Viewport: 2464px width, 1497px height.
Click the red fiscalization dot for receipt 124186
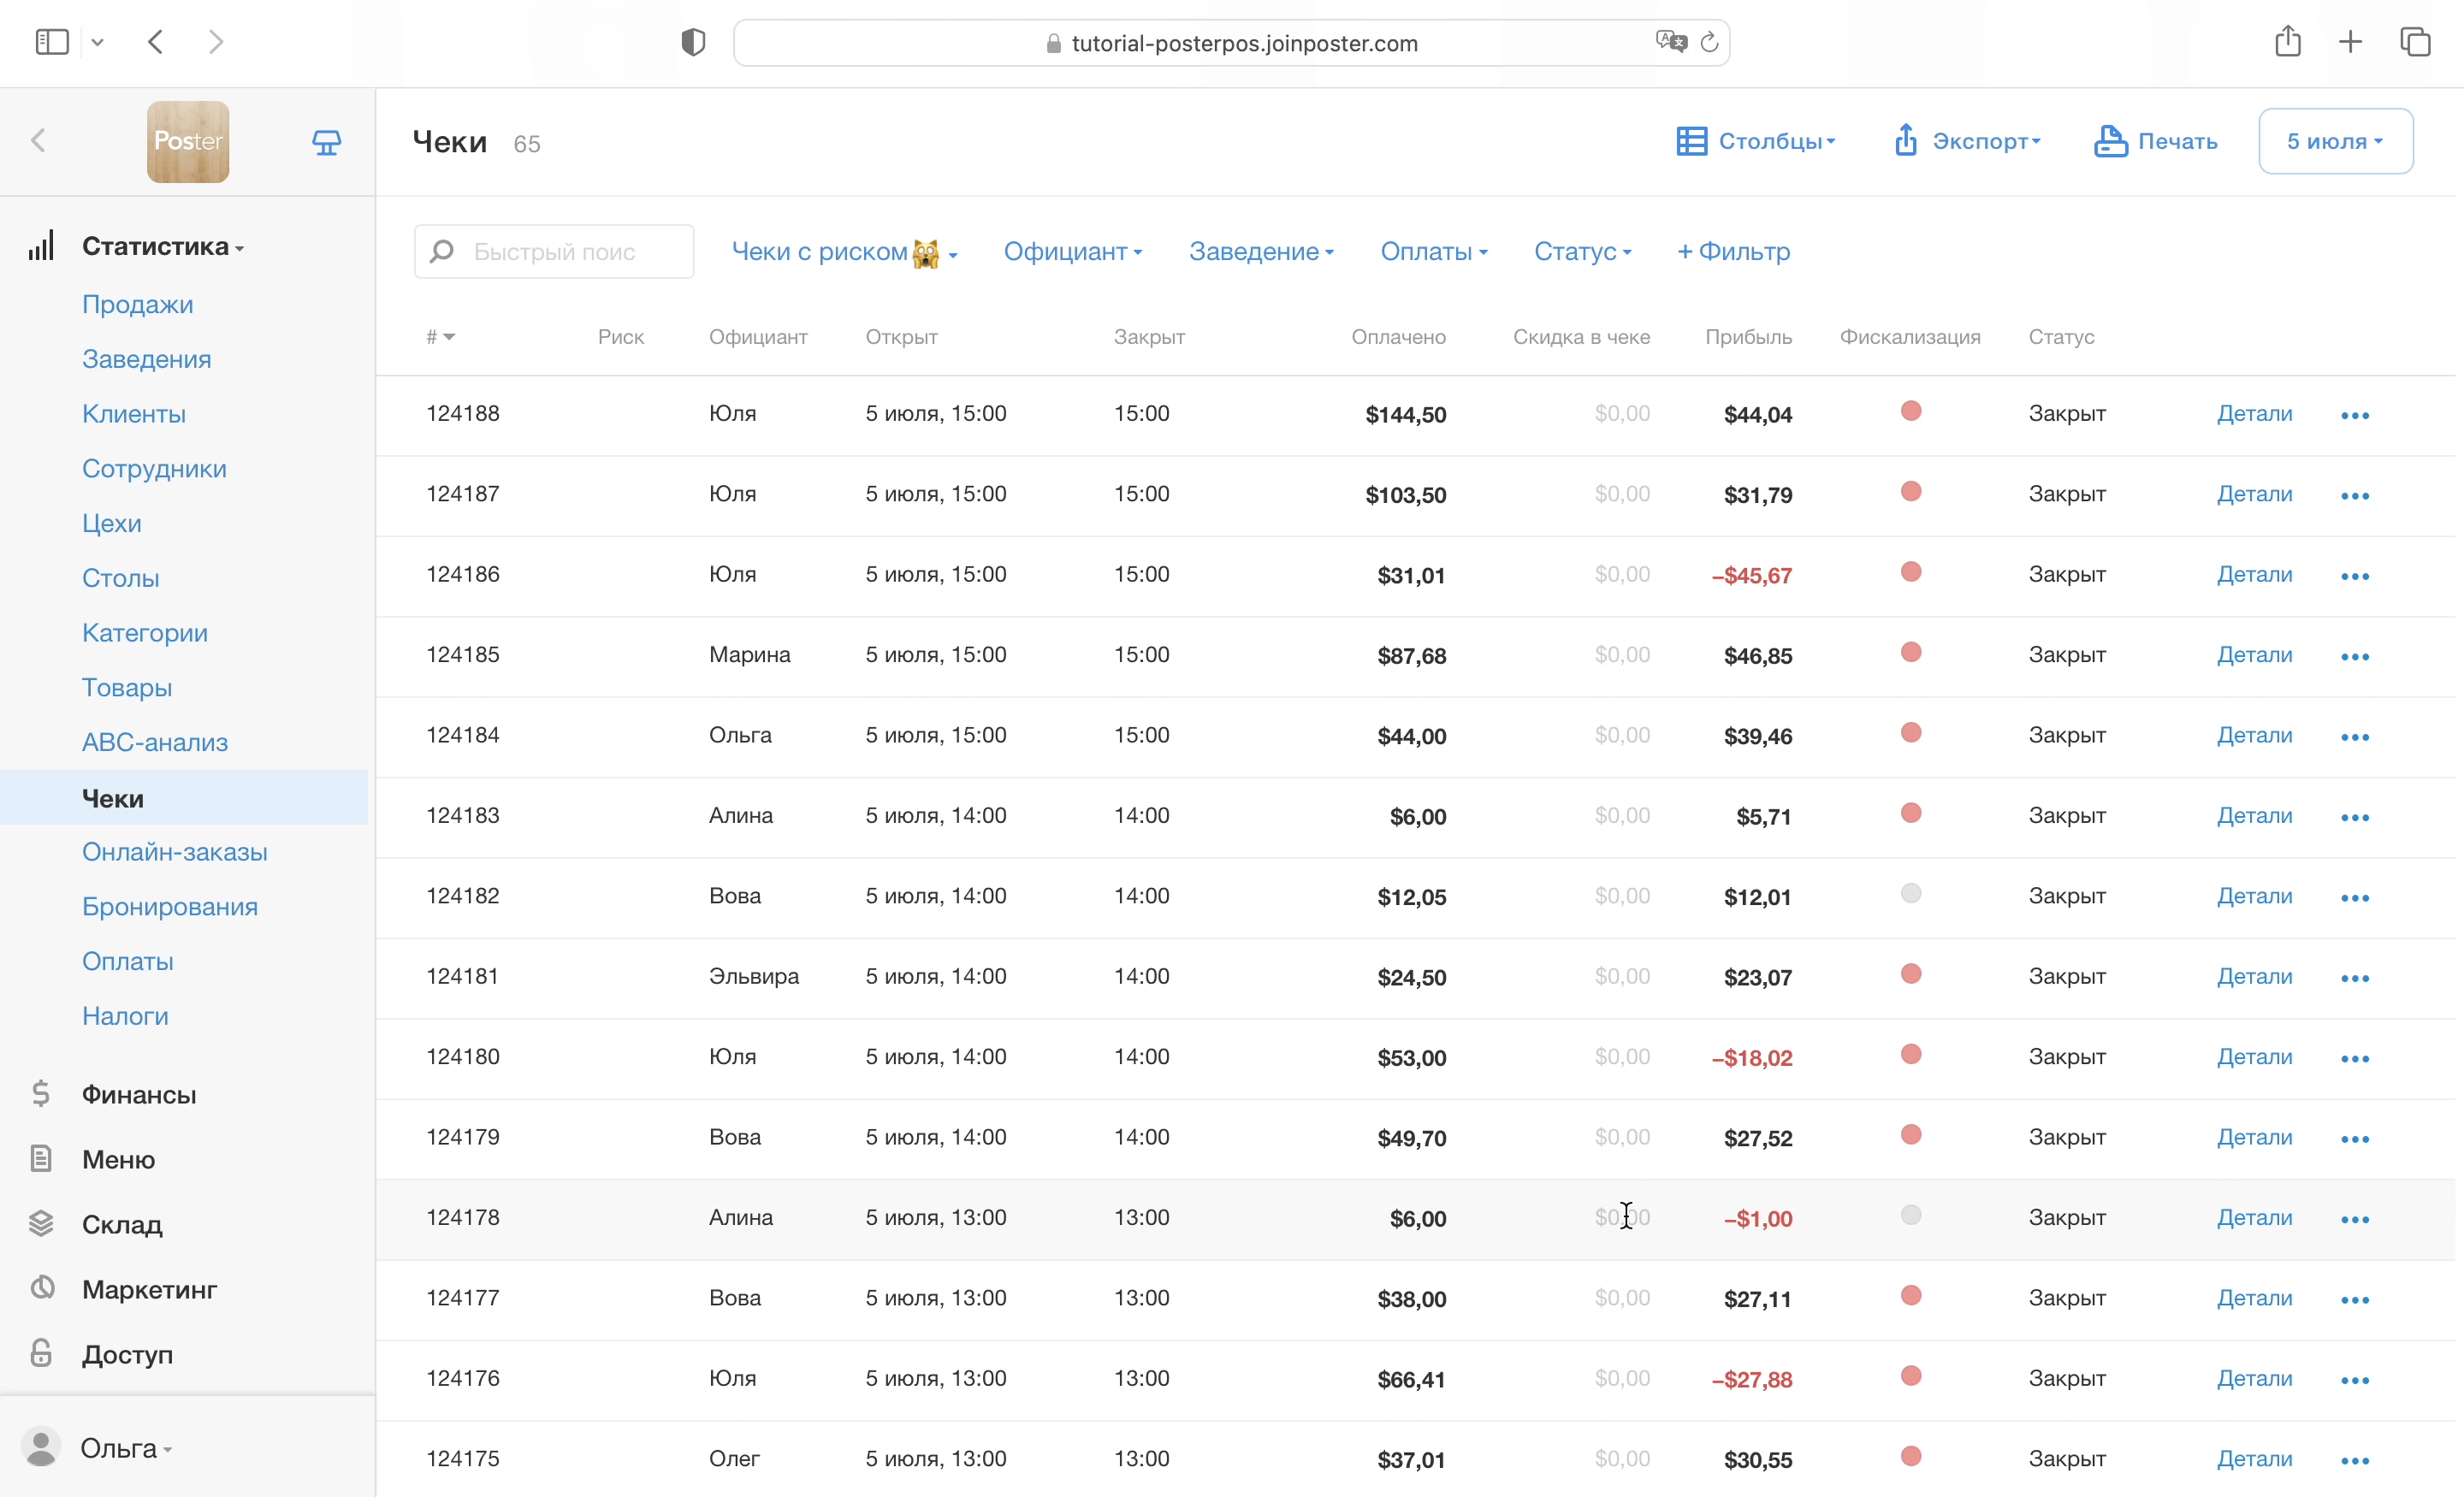pos(1910,572)
